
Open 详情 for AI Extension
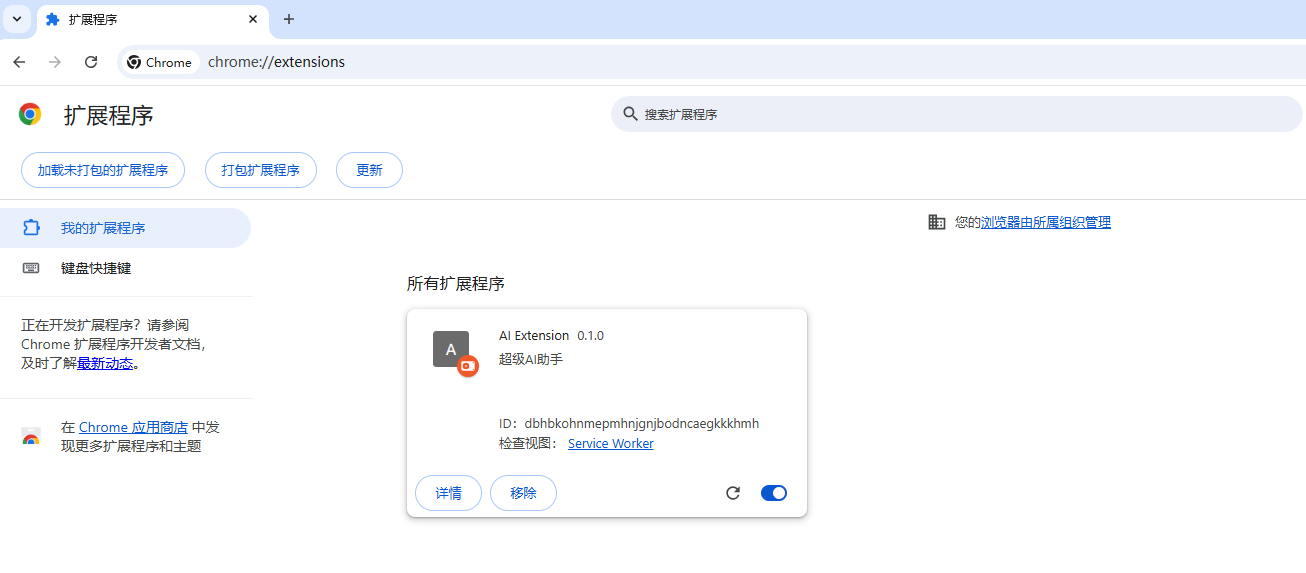[448, 493]
